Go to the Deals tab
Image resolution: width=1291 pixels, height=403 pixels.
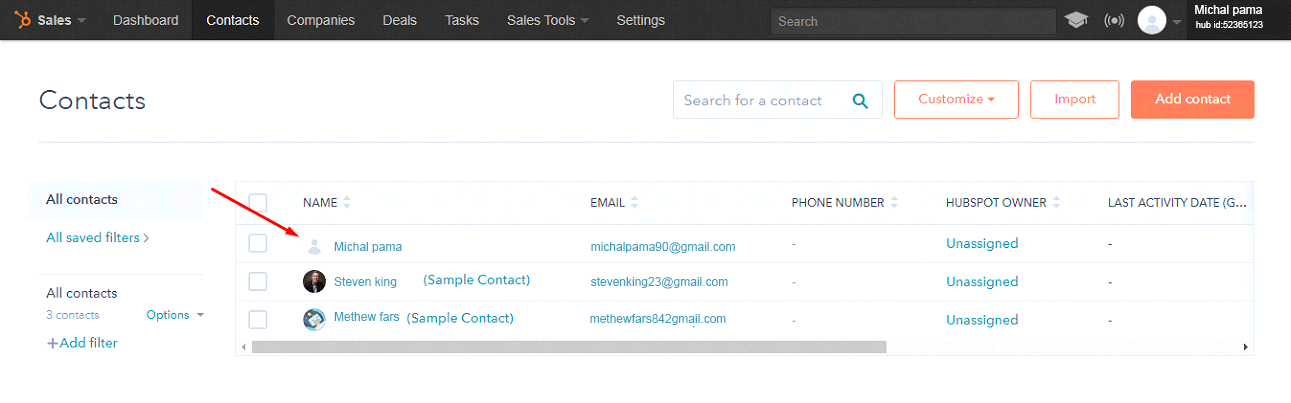coord(400,20)
